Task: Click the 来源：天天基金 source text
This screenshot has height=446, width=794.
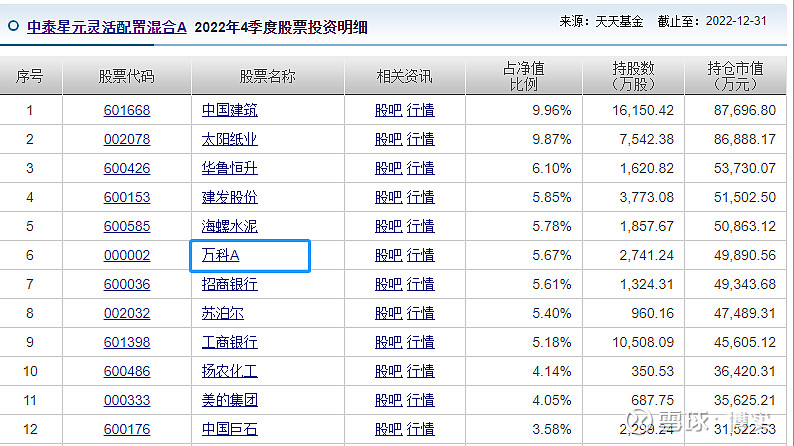Action: (601, 21)
